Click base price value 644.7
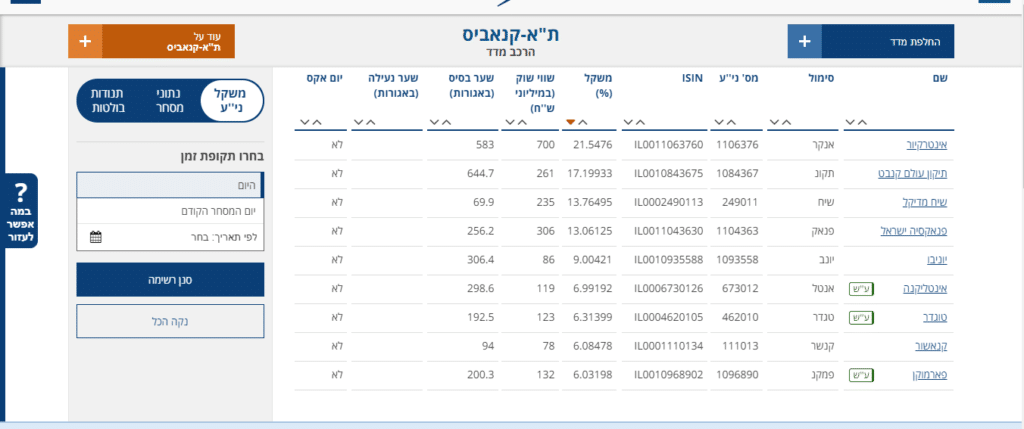 pos(480,173)
